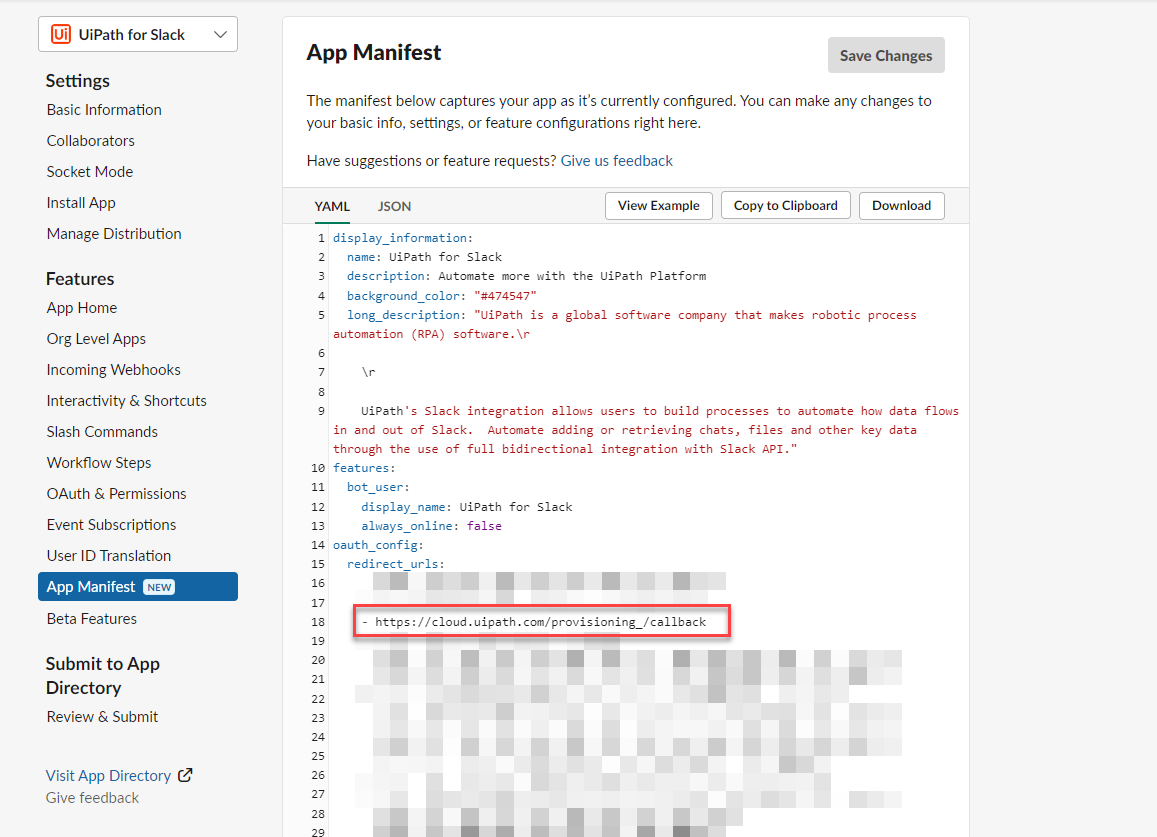The image size is (1157, 837).
Task: Go to Interactivity & Shortcuts
Action: click(x=127, y=401)
